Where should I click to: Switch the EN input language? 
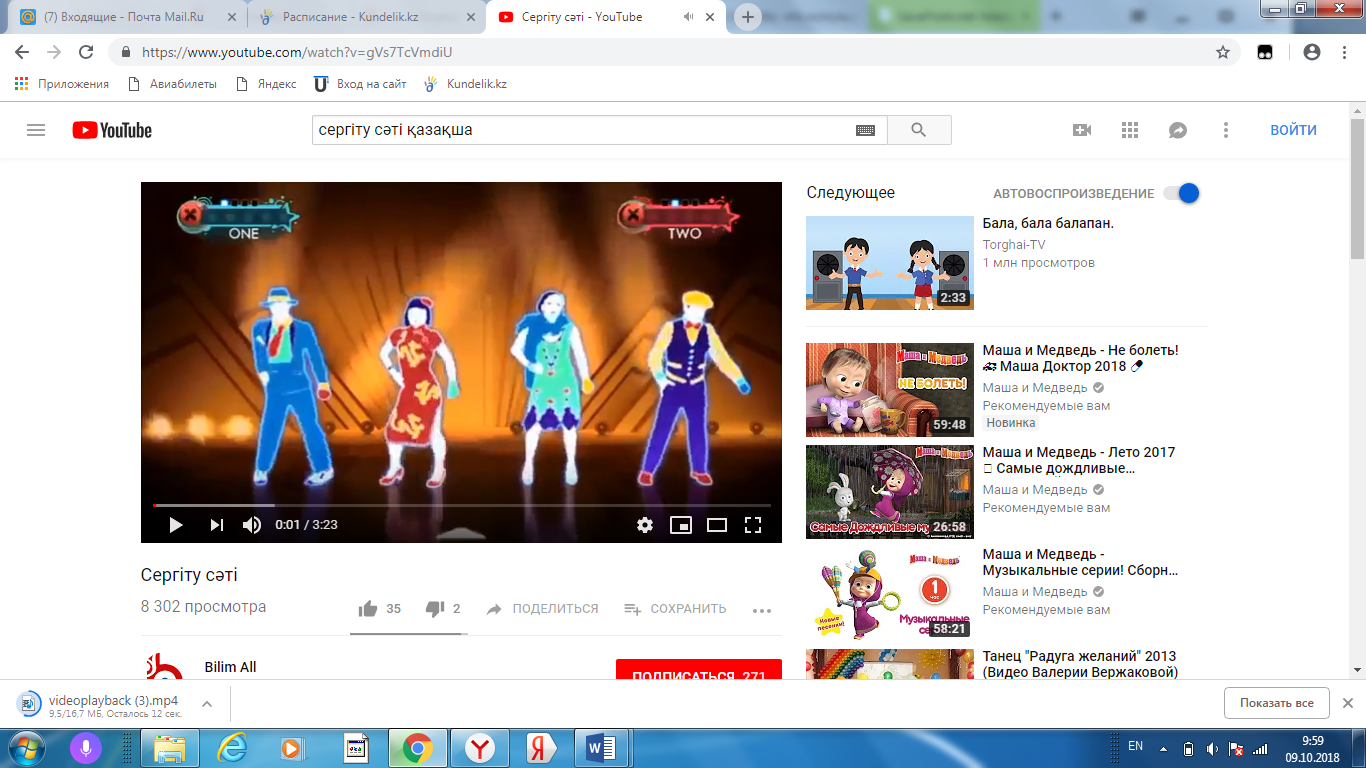coord(1135,746)
